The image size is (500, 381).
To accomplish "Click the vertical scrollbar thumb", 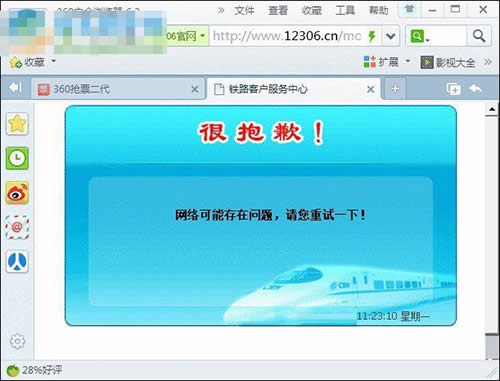I will click(492, 346).
